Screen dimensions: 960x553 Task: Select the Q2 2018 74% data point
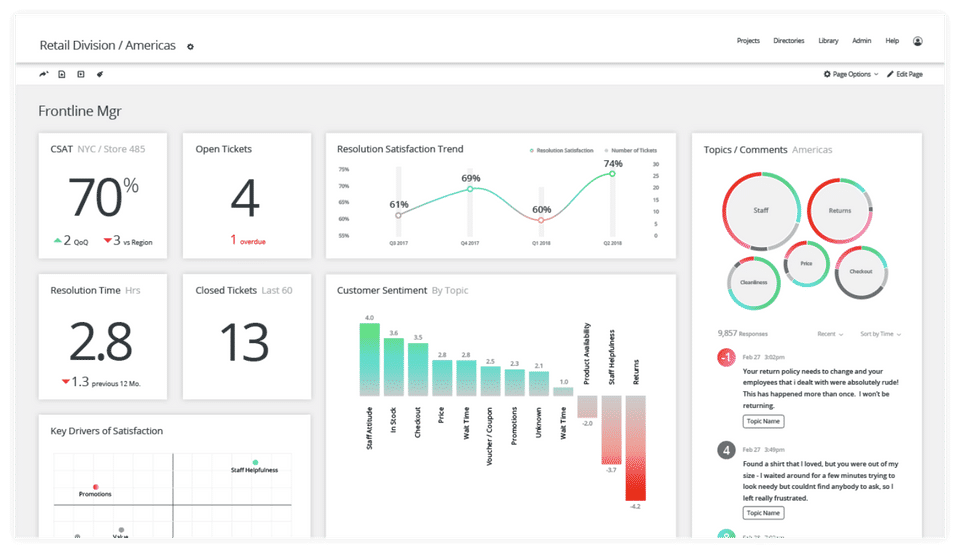(x=612, y=174)
